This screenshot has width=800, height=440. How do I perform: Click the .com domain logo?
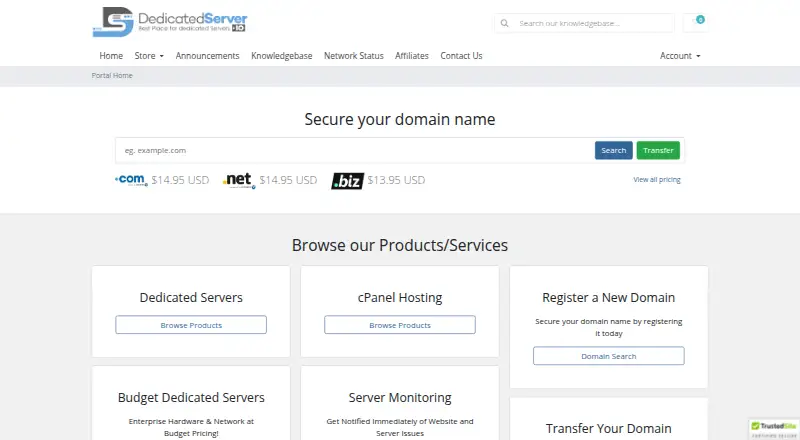(x=131, y=180)
